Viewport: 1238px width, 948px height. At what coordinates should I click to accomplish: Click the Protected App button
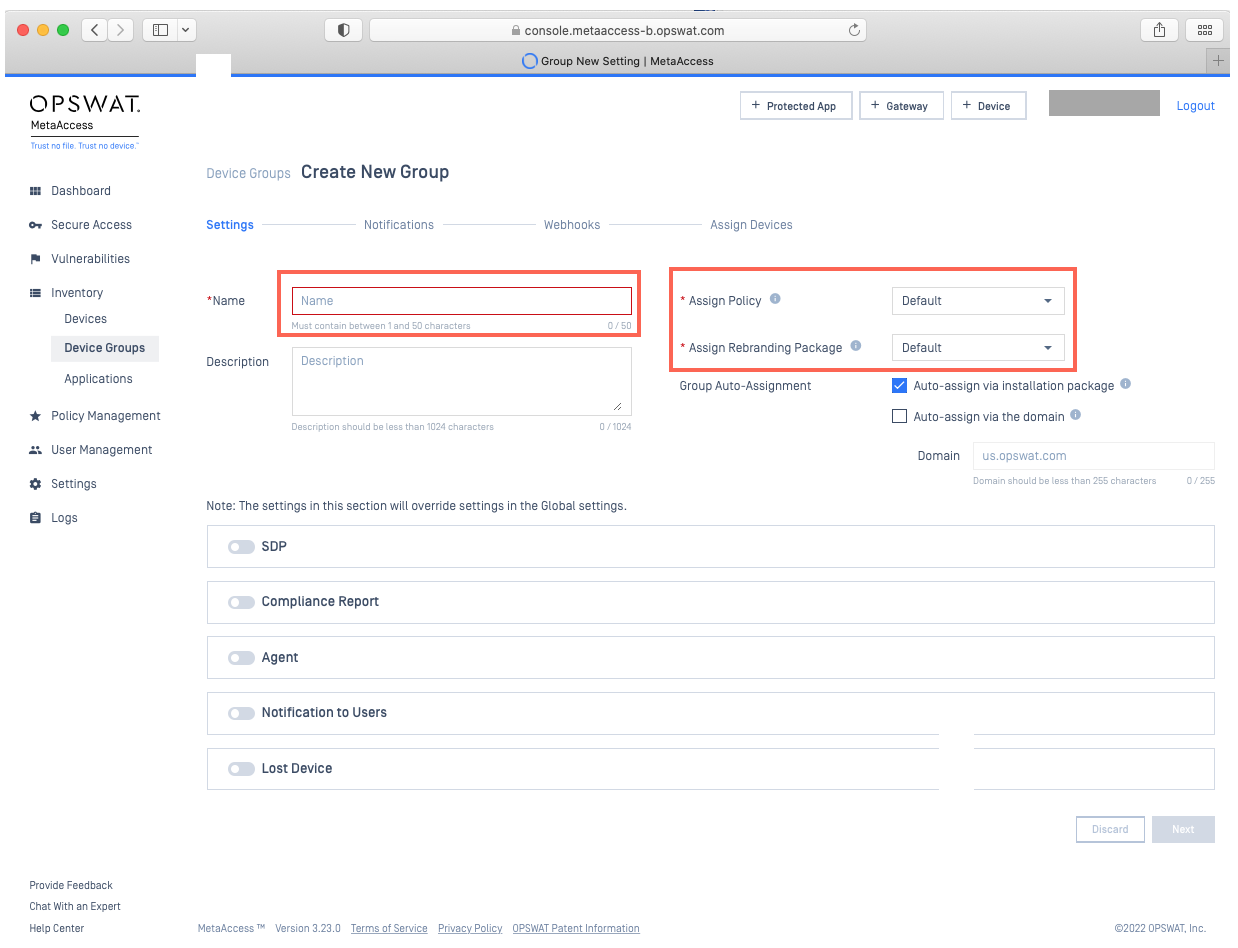pos(796,106)
